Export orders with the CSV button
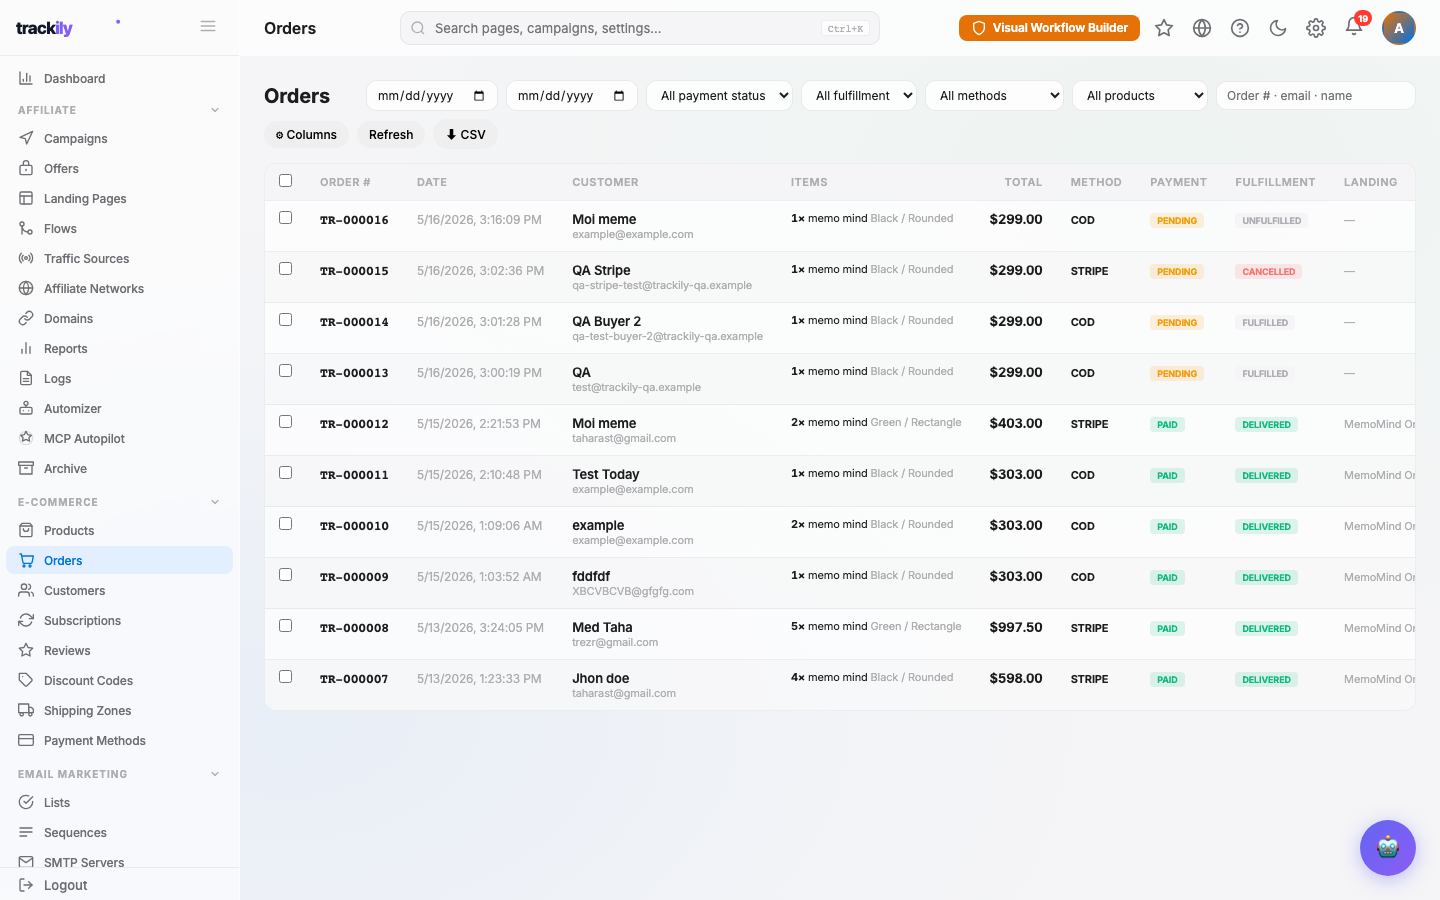 click(x=465, y=135)
